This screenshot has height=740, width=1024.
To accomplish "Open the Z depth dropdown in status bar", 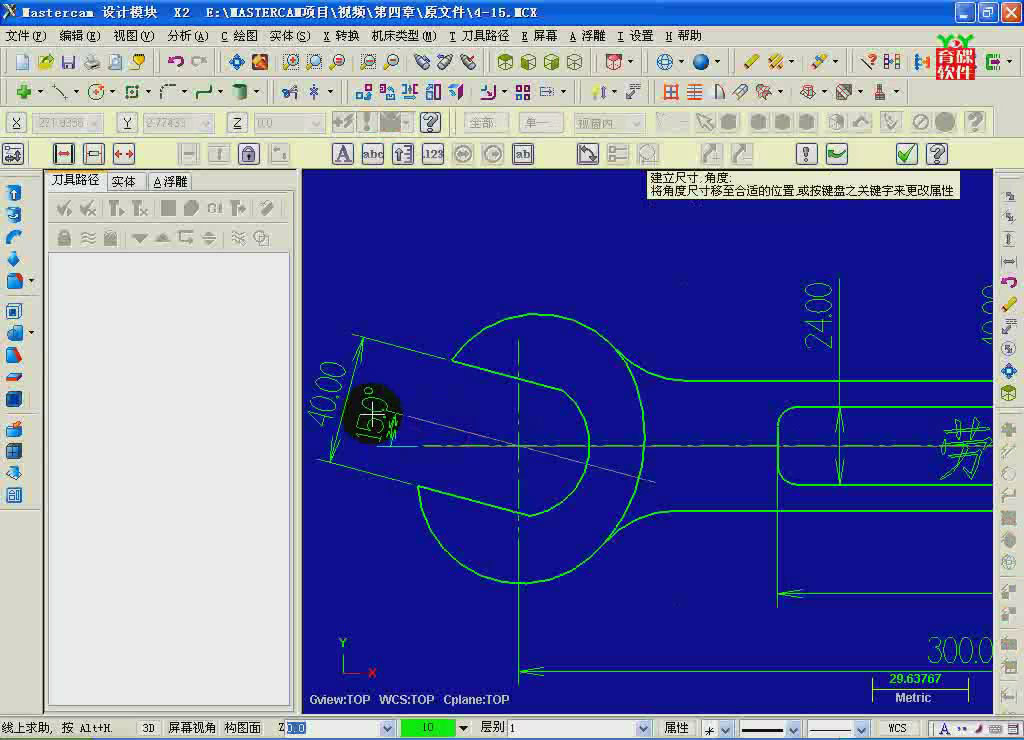I will (387, 728).
